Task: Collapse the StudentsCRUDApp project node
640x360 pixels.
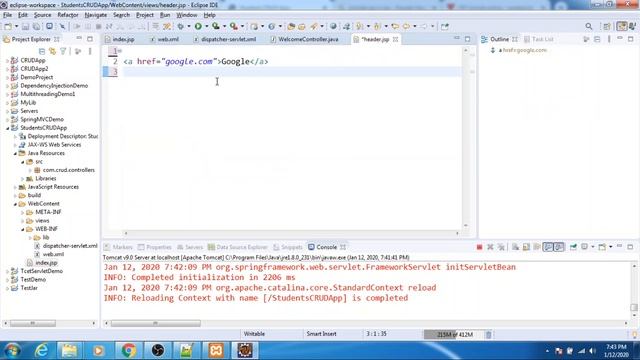Action: point(7,128)
